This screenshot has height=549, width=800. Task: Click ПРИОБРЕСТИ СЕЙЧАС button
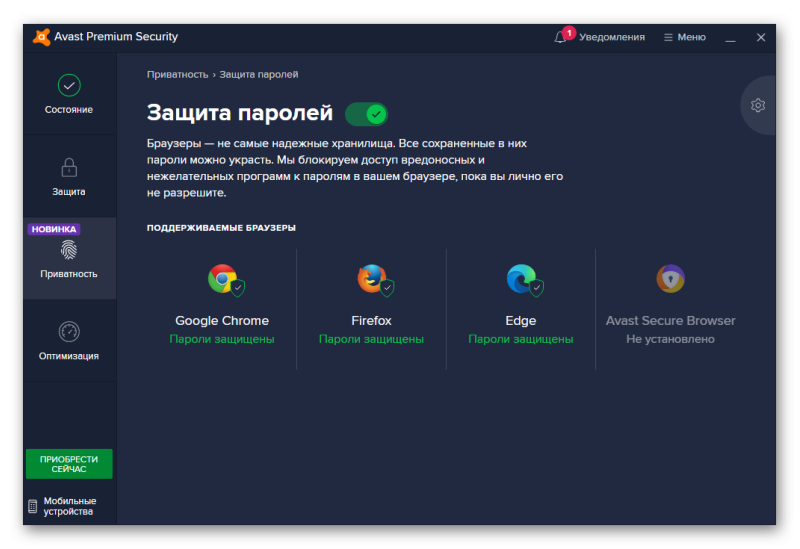pos(69,464)
